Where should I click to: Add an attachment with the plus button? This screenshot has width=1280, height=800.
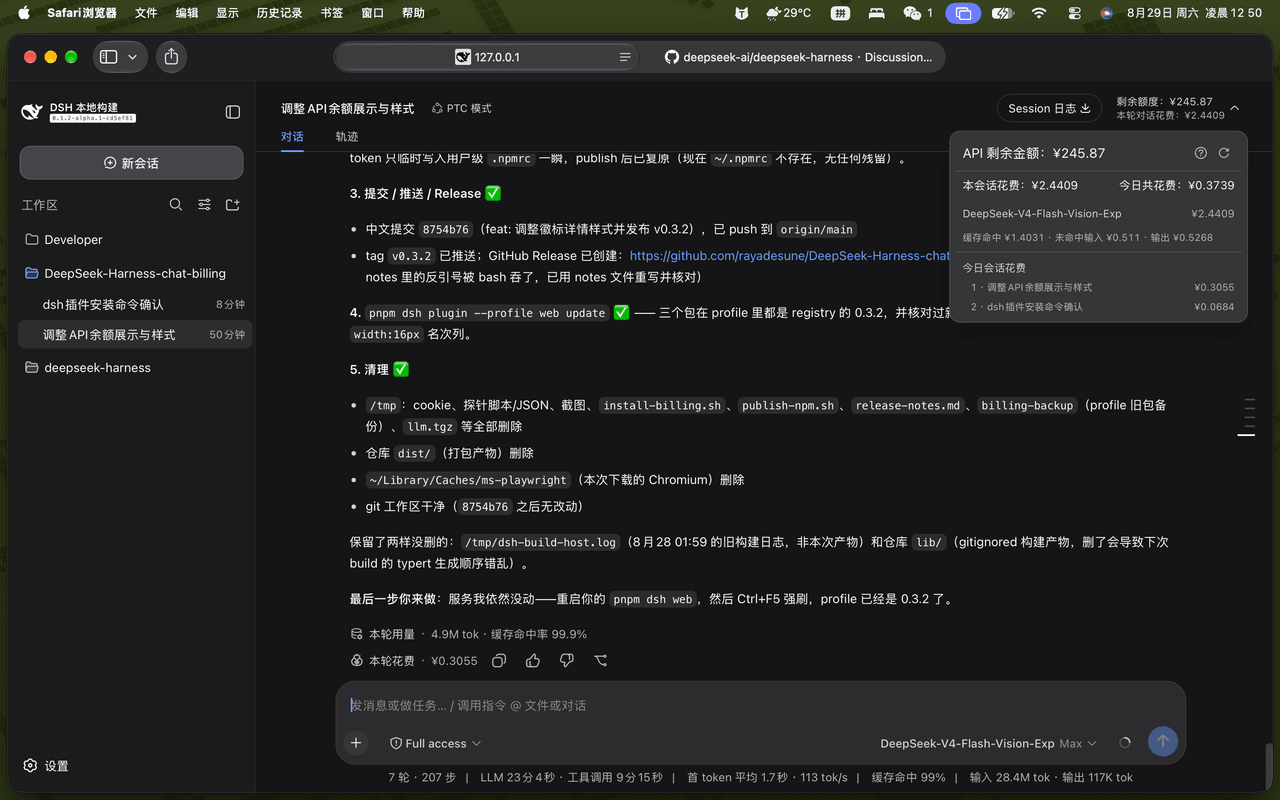click(x=356, y=743)
